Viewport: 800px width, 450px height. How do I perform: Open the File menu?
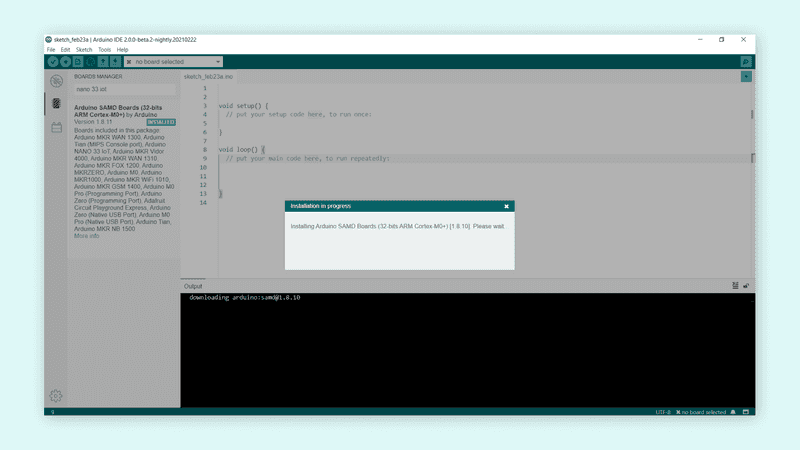(51, 49)
